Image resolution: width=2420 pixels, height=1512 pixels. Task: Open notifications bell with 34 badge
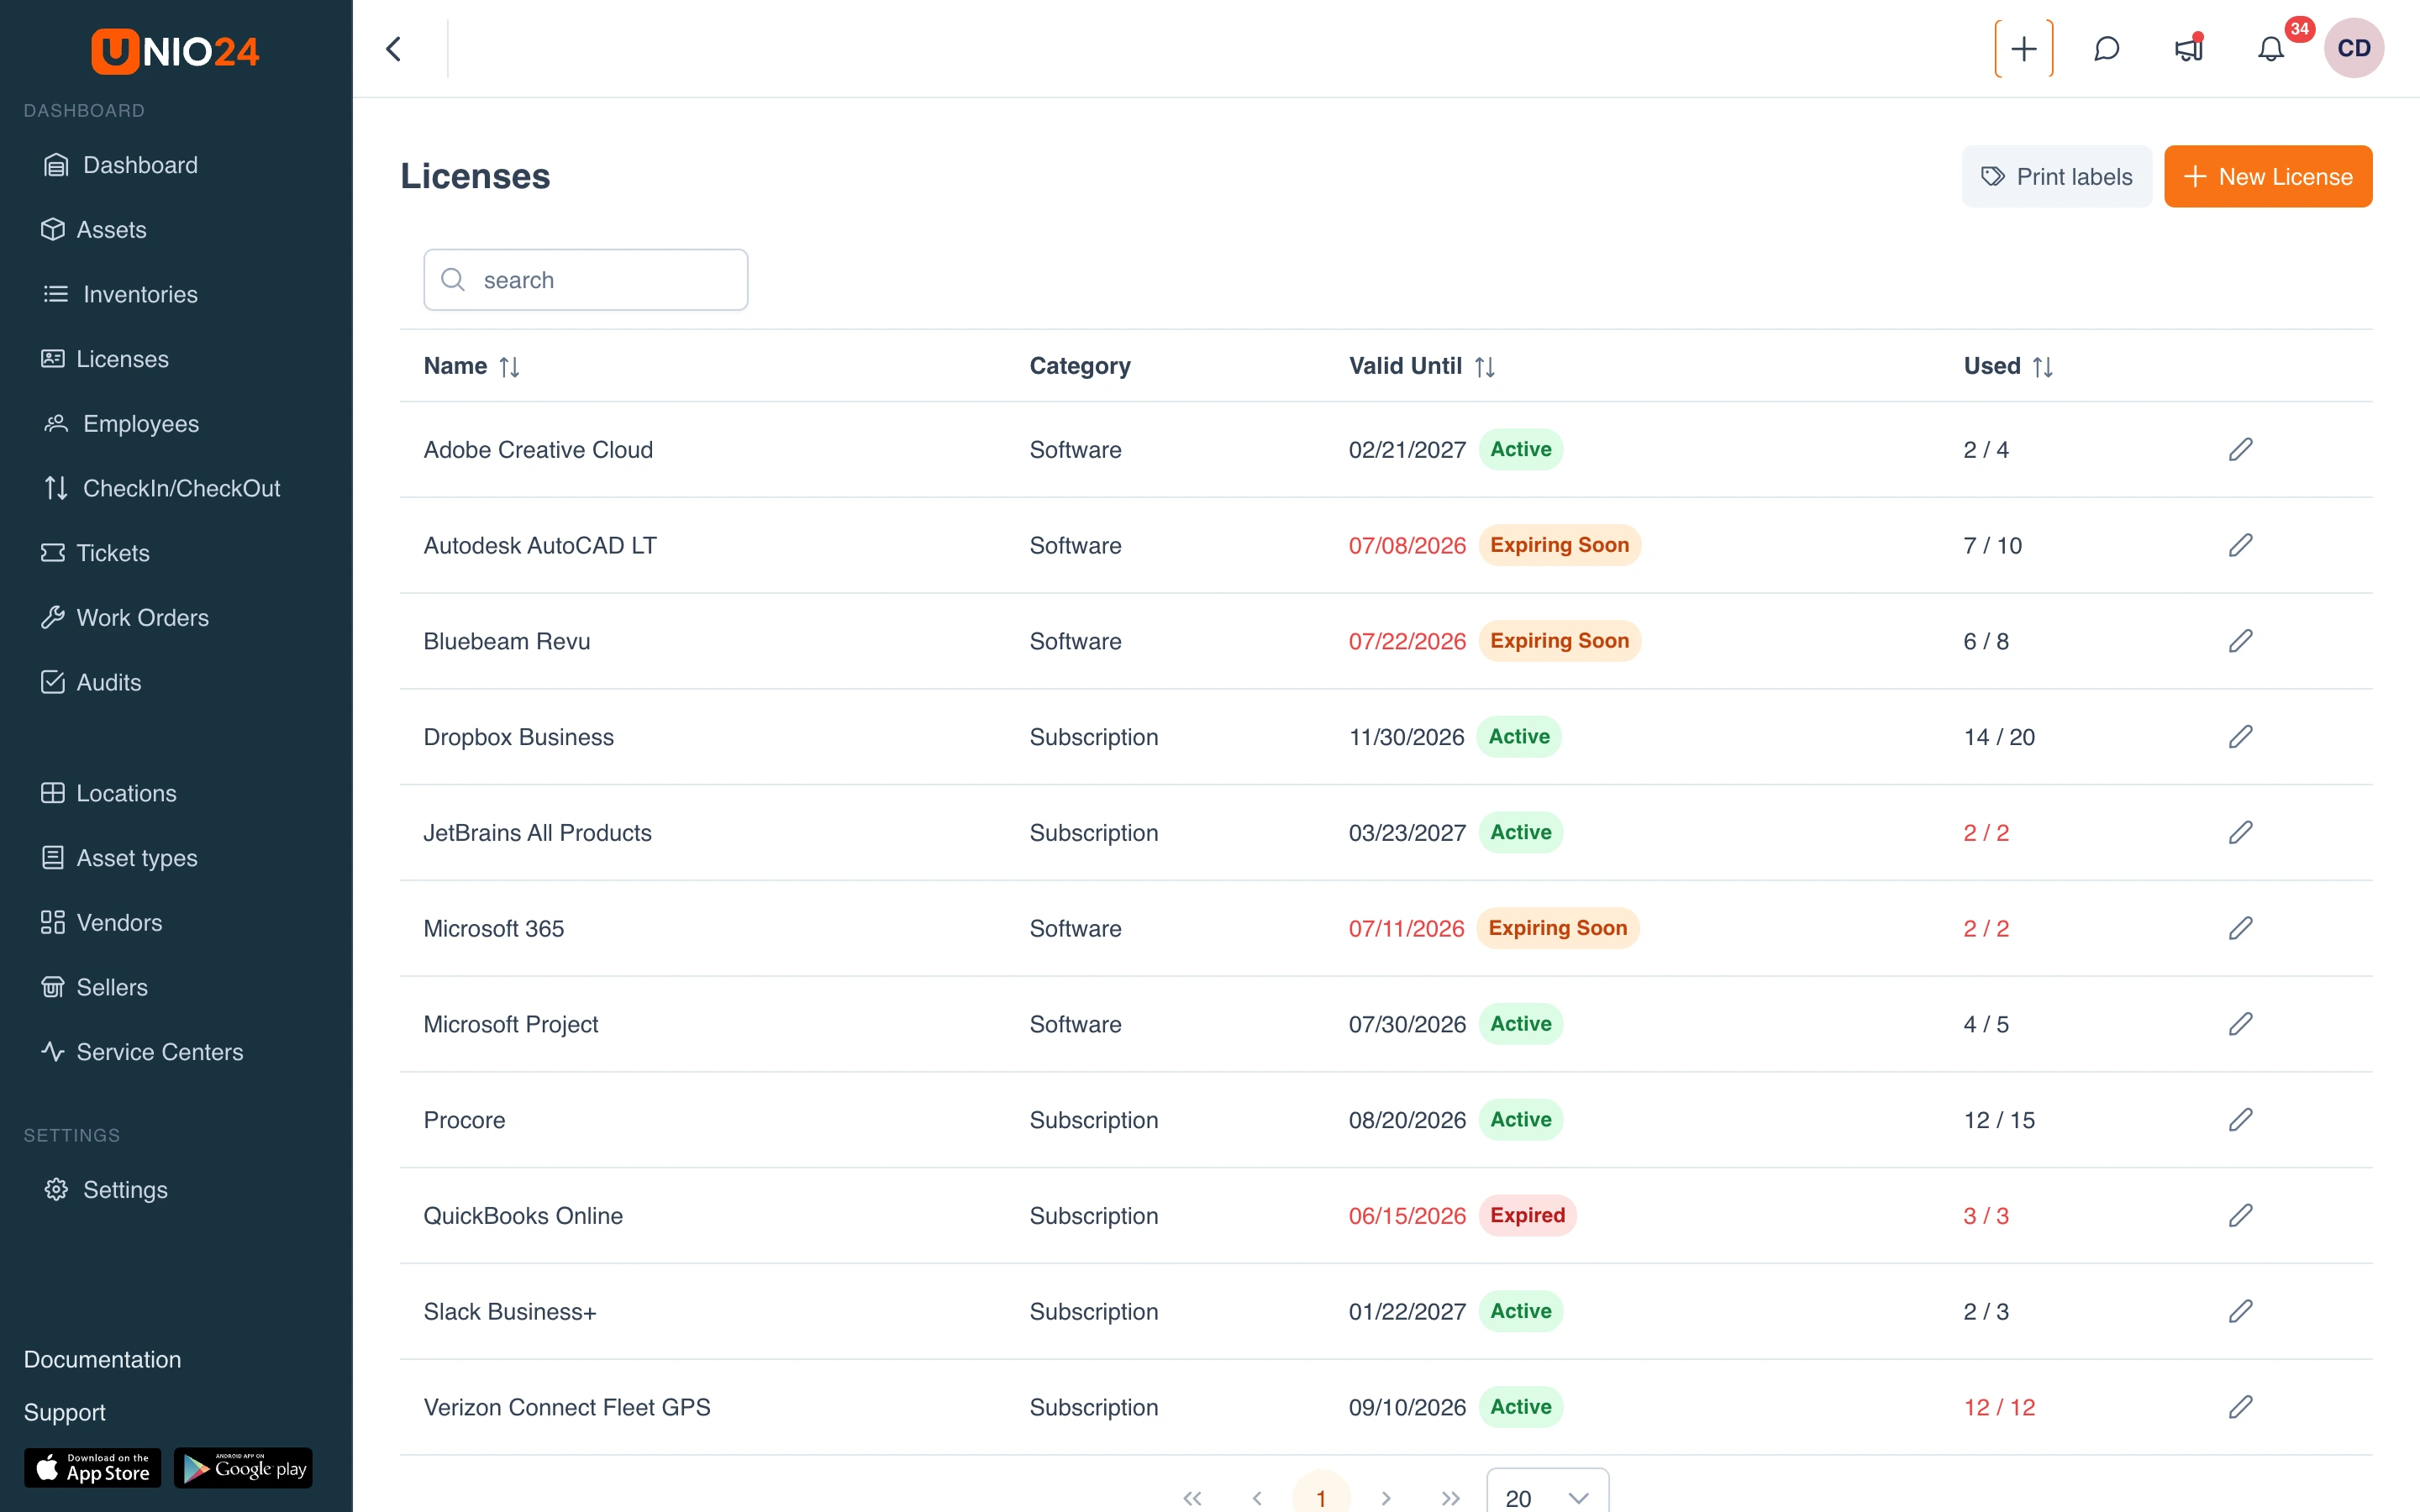[2271, 49]
